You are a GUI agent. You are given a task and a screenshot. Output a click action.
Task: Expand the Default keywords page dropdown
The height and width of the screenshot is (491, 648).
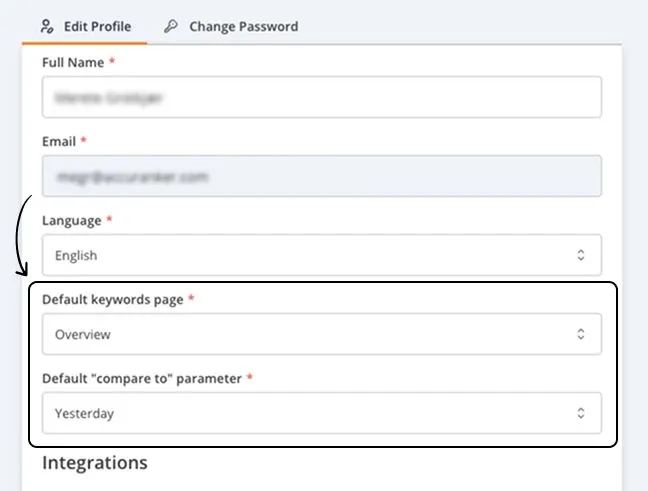click(321, 334)
